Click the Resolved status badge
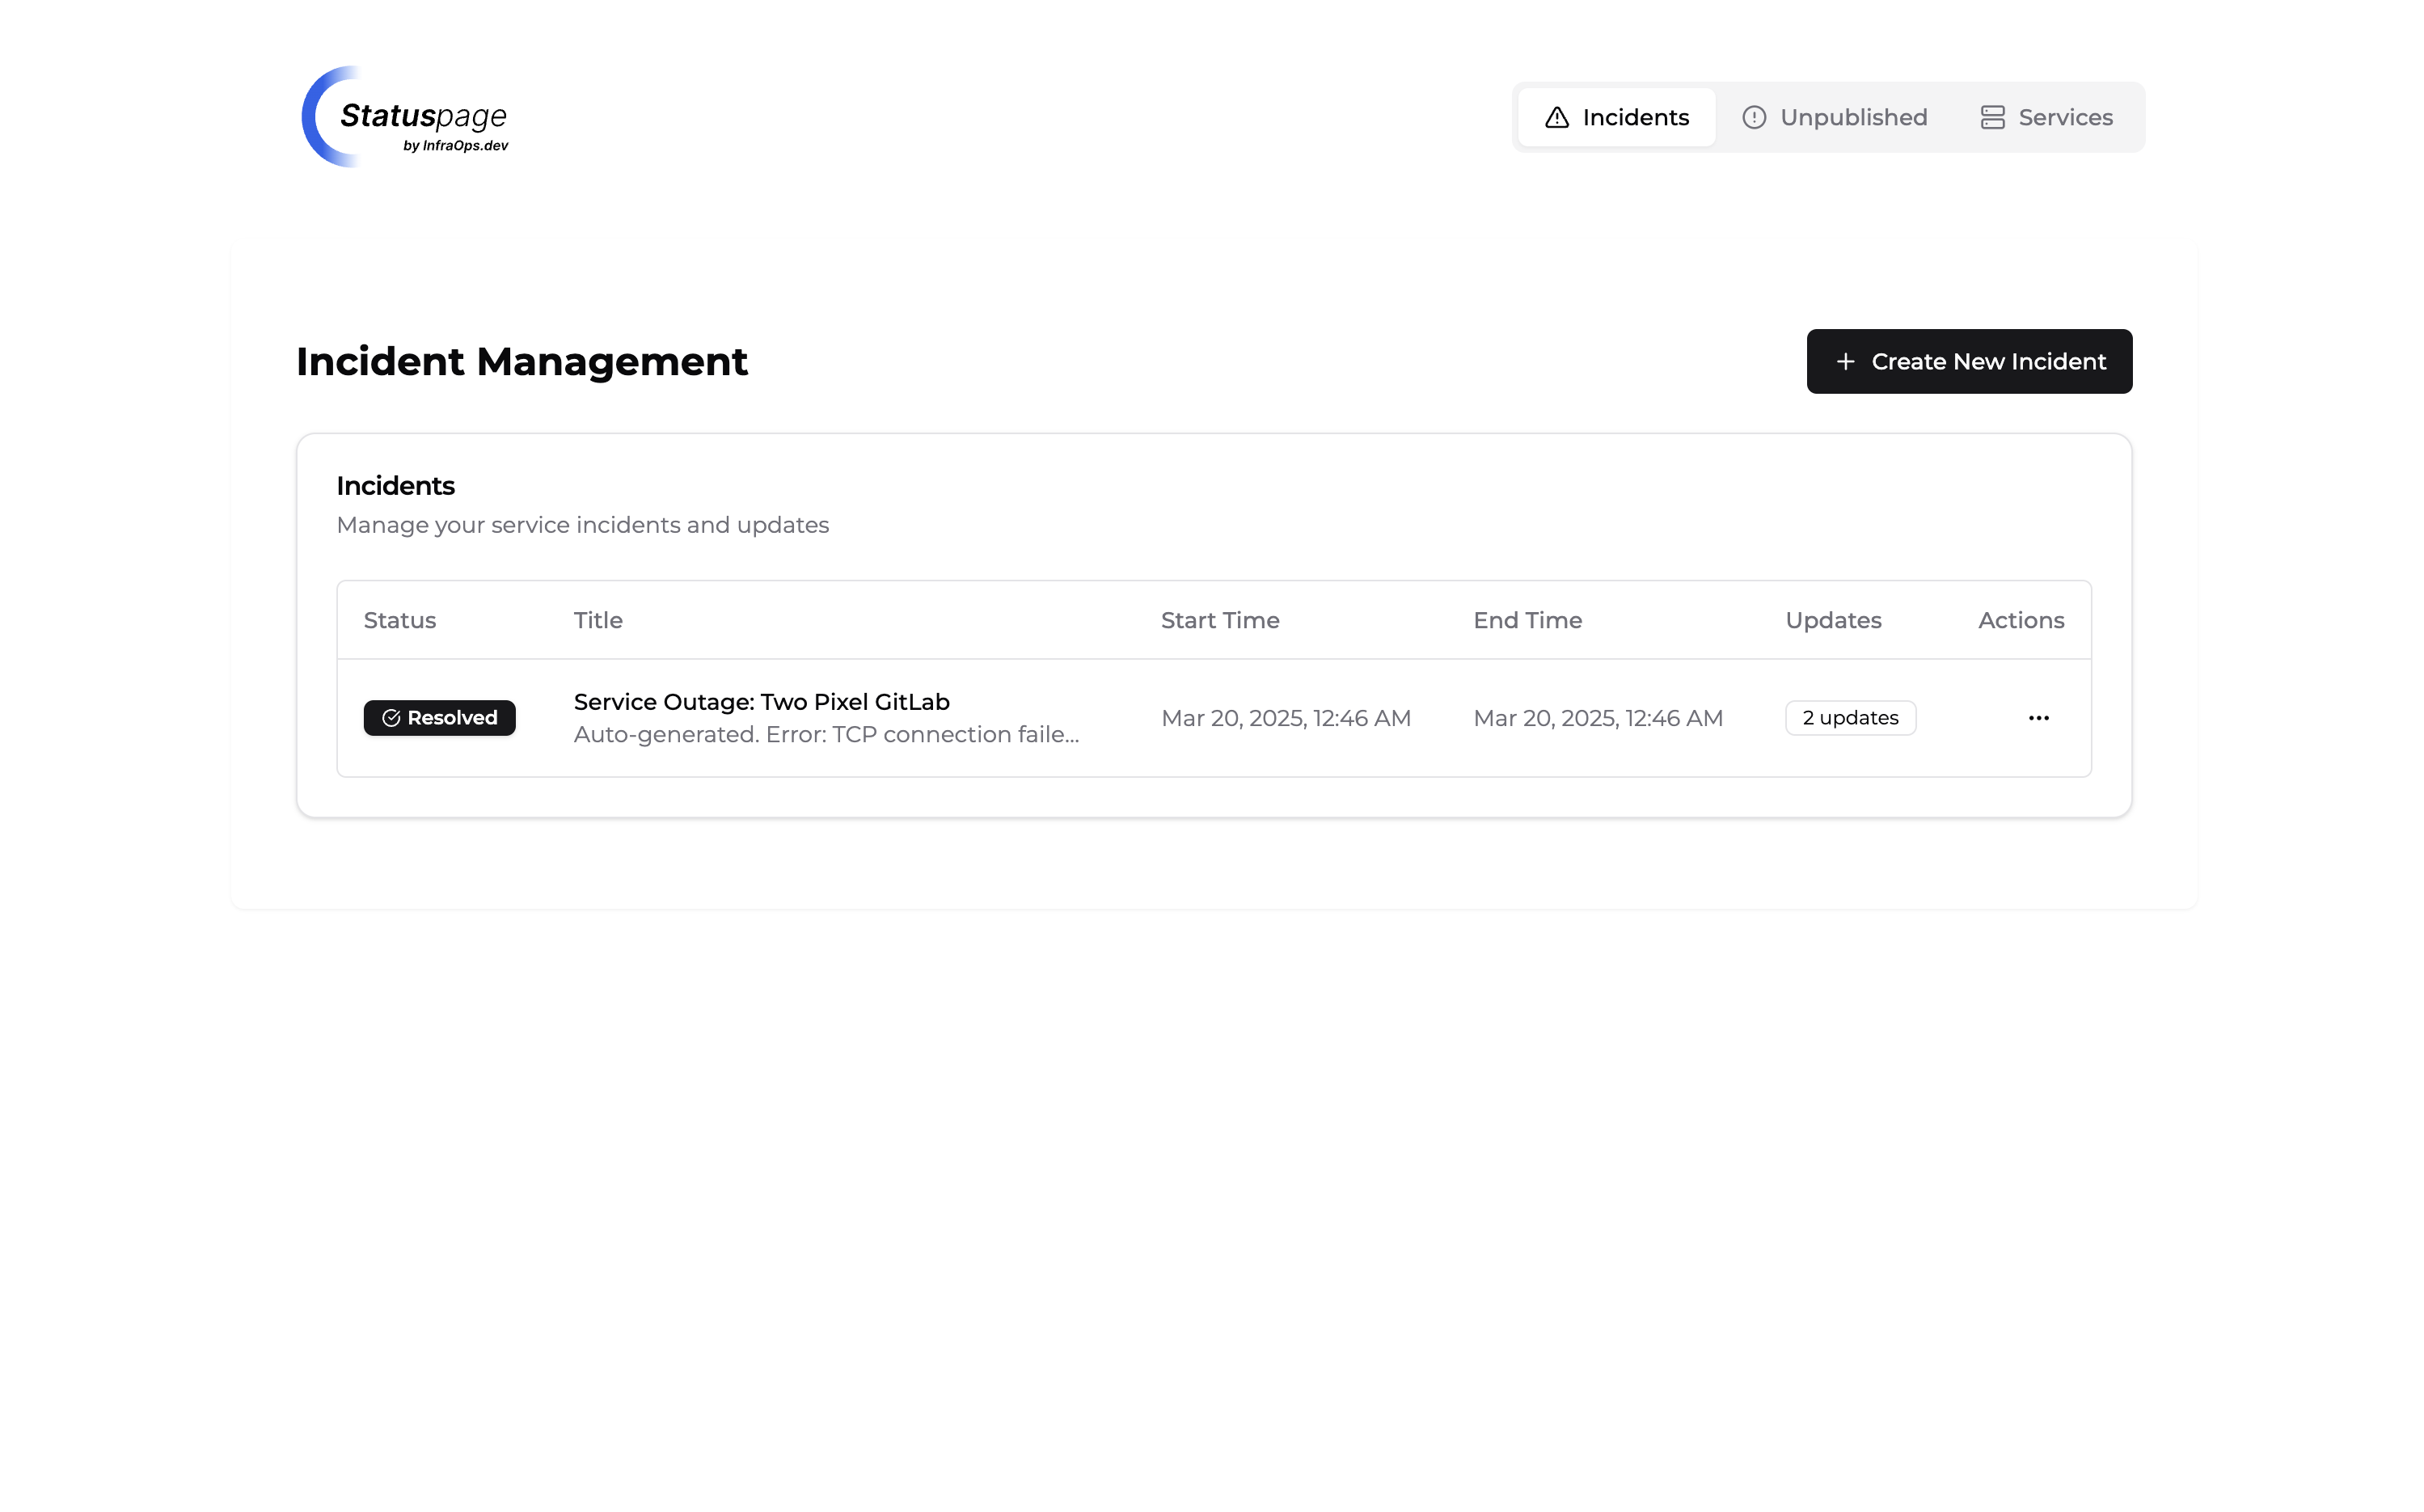 [x=439, y=717]
